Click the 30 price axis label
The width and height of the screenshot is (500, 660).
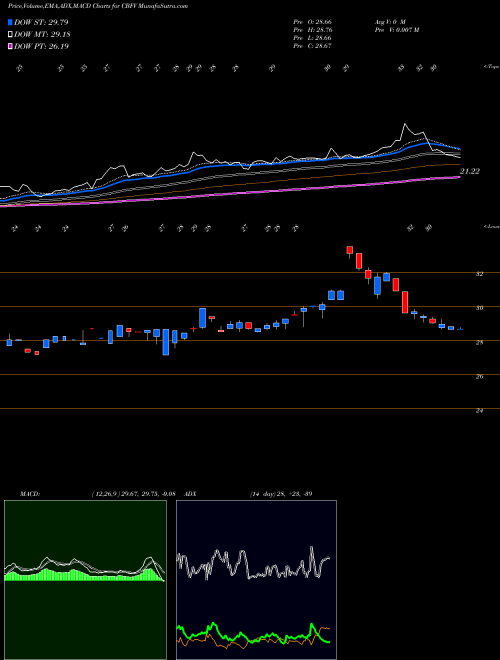click(x=479, y=308)
